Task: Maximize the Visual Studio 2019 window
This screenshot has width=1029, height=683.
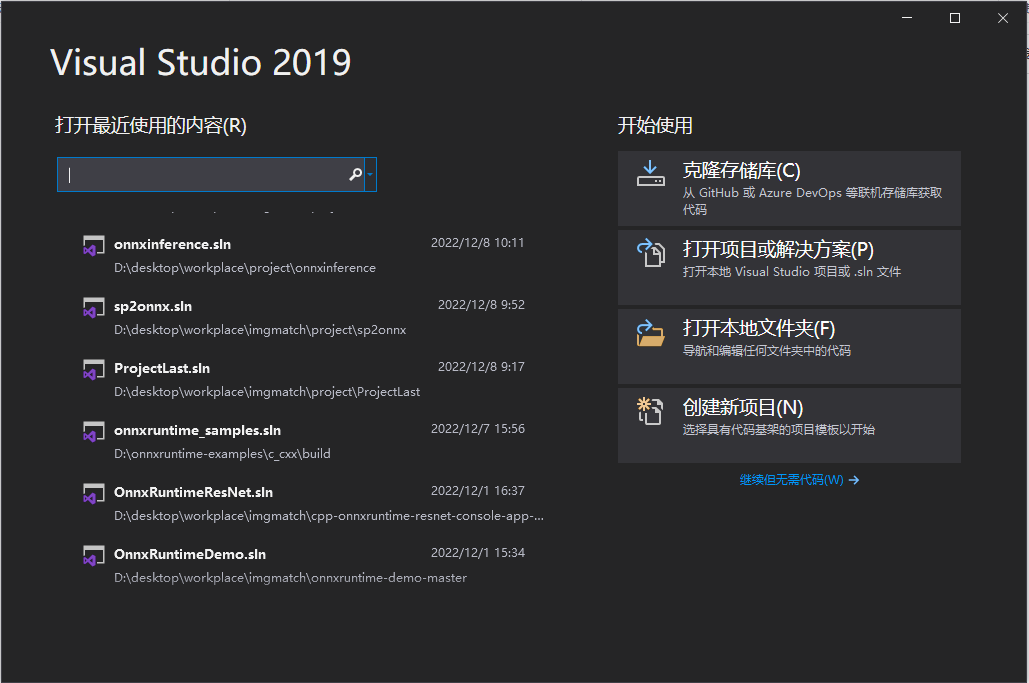Action: tap(955, 18)
